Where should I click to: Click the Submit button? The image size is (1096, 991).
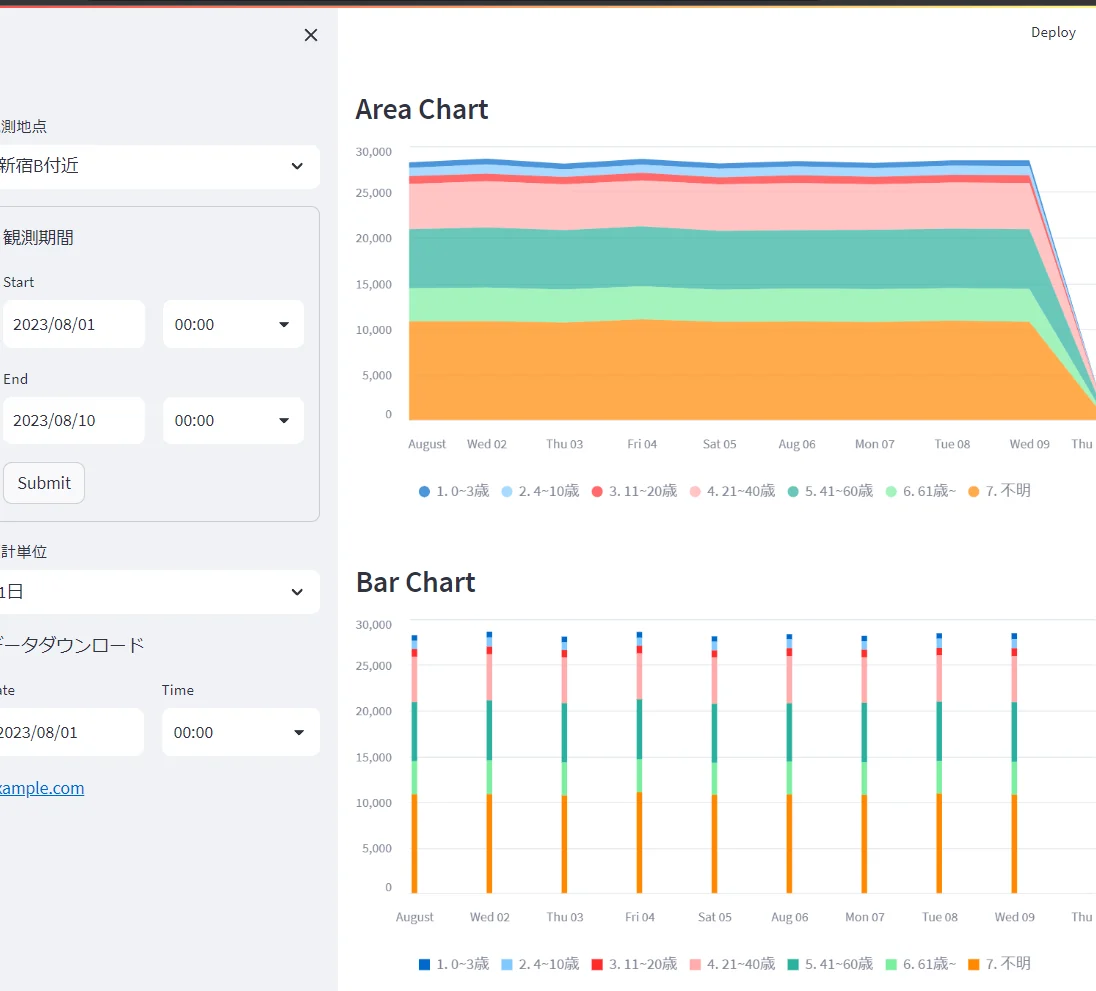pyautogui.click(x=44, y=483)
